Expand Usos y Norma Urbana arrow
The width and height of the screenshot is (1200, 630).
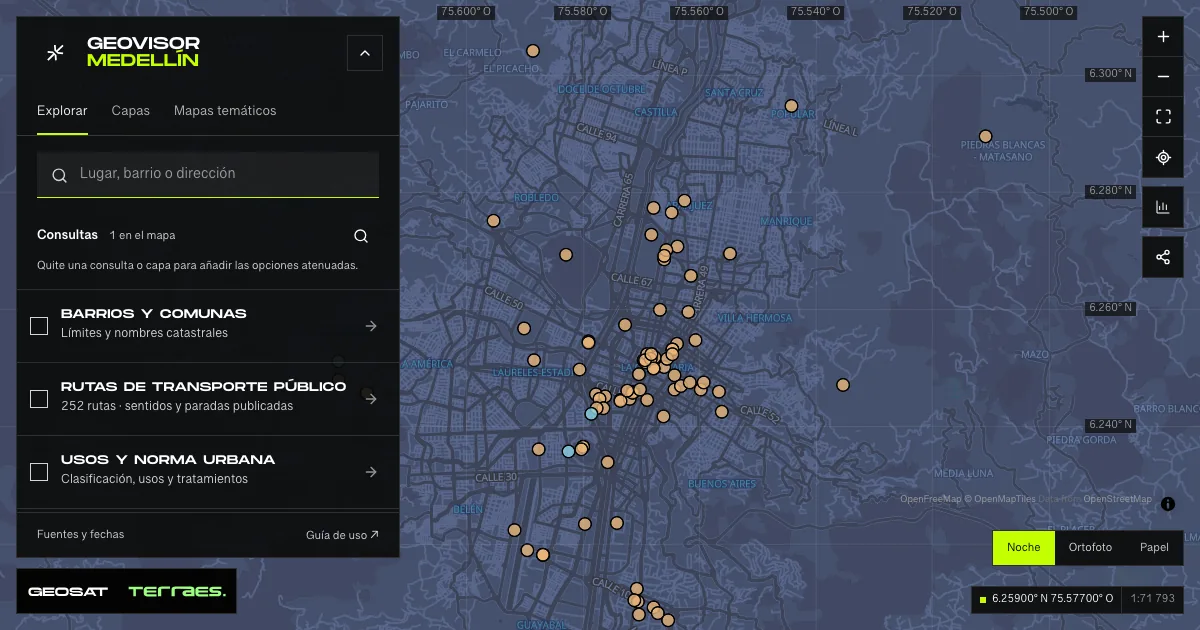pos(371,472)
